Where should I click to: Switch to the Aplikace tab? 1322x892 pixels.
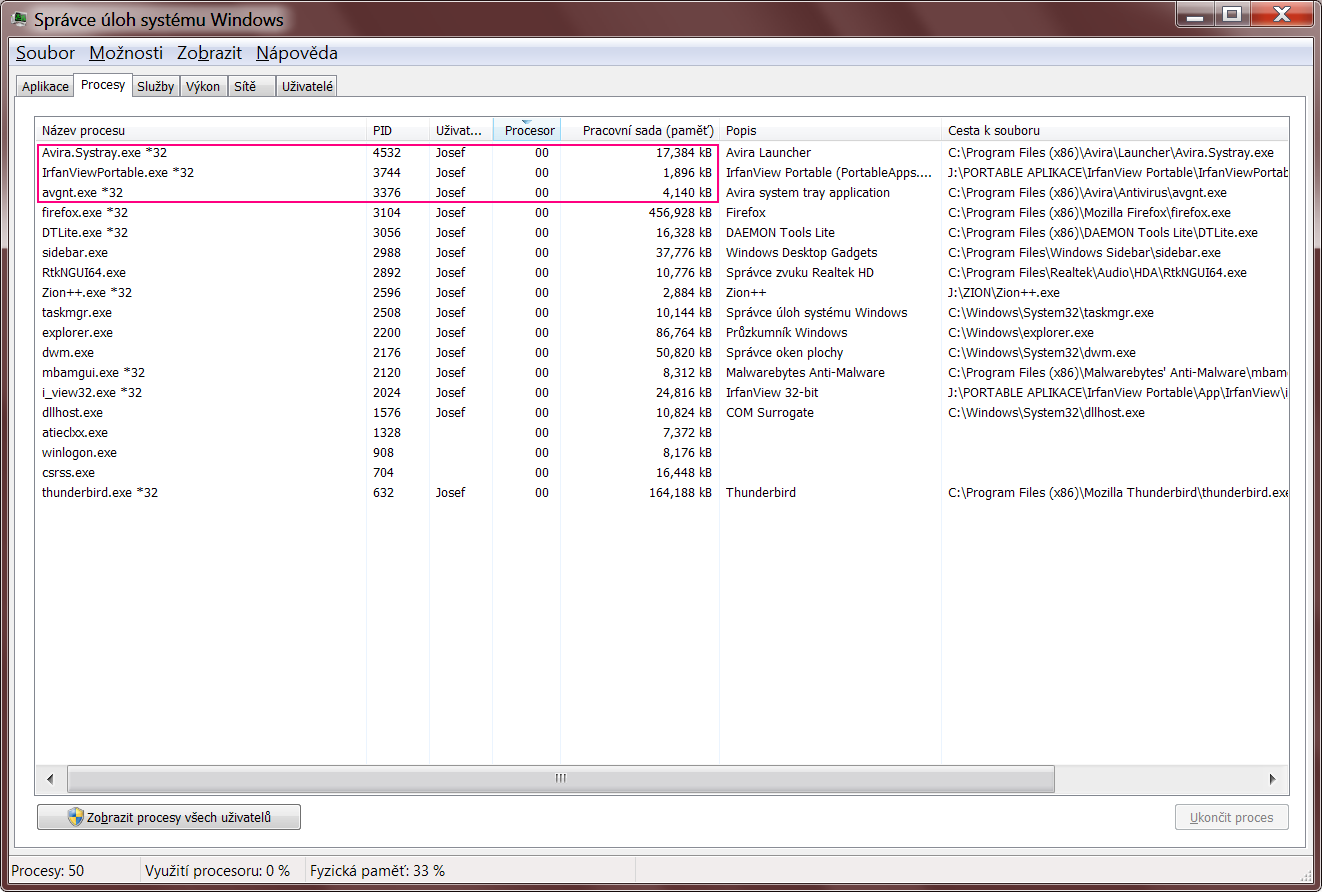click(x=46, y=87)
